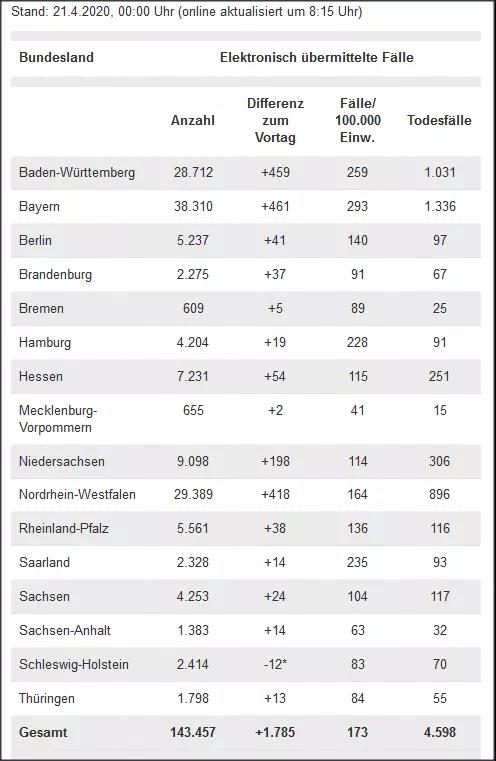Click the Thüringen row label
Image resolution: width=496 pixels, height=761 pixels.
click(x=47, y=698)
